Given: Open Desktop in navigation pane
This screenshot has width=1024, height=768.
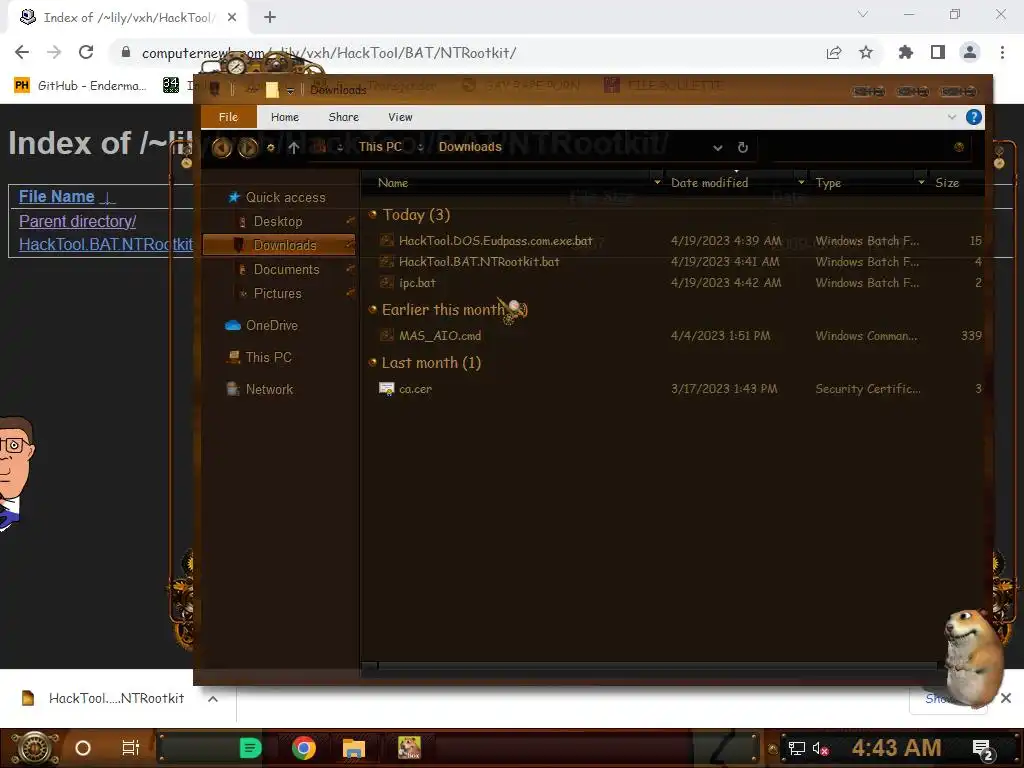Looking at the screenshot, I should tap(278, 221).
